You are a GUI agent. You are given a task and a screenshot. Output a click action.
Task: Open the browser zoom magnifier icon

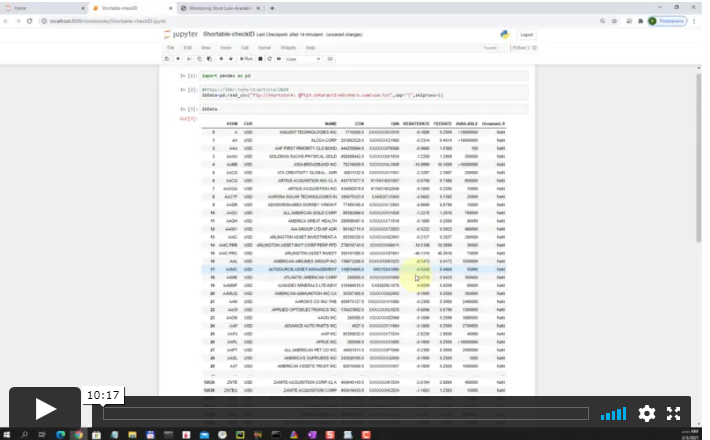pyautogui.click(x=602, y=21)
